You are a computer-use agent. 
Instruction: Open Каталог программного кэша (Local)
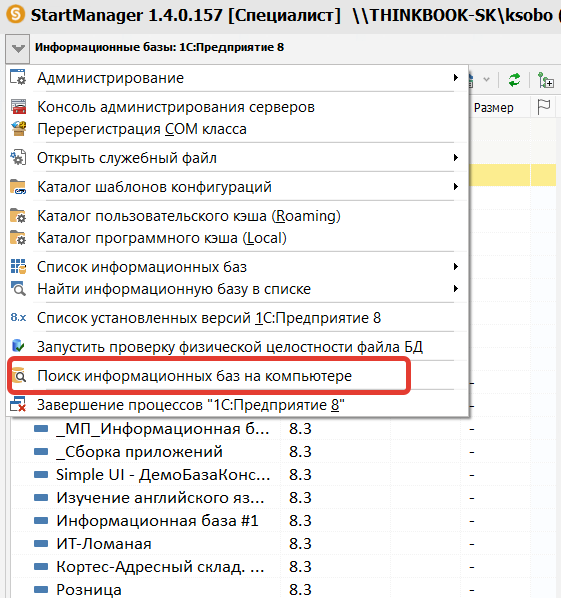pos(236,238)
